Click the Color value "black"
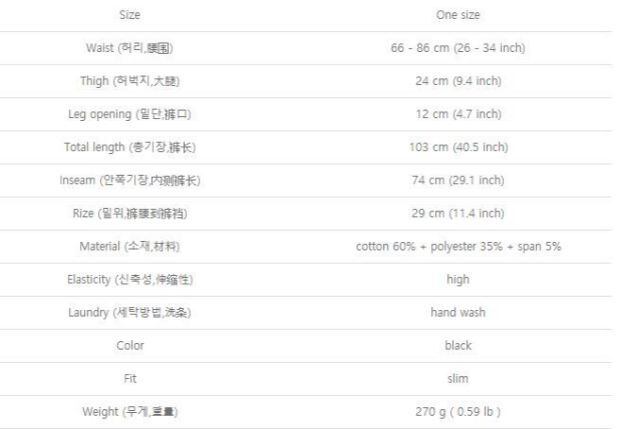 click(x=458, y=345)
